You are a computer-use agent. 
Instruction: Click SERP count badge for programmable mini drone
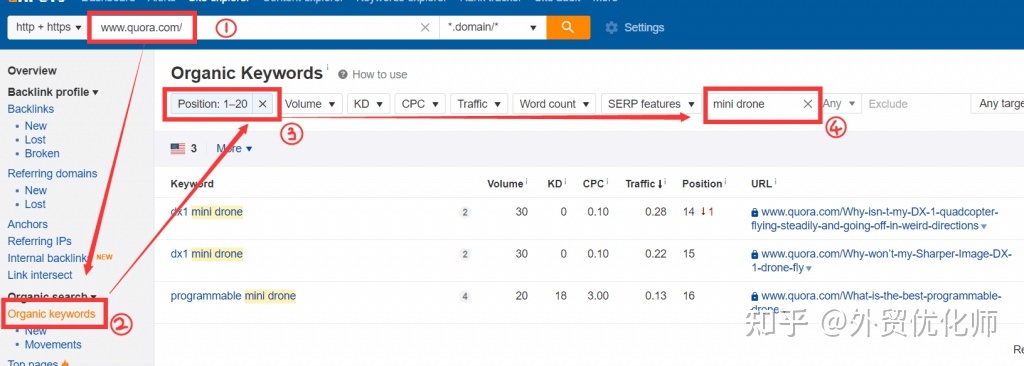(x=465, y=296)
